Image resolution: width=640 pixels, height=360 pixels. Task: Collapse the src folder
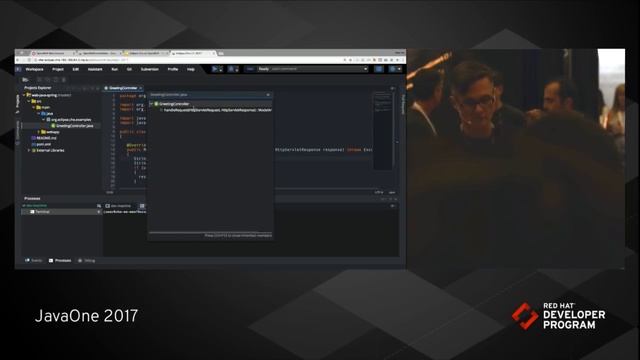pos(29,101)
